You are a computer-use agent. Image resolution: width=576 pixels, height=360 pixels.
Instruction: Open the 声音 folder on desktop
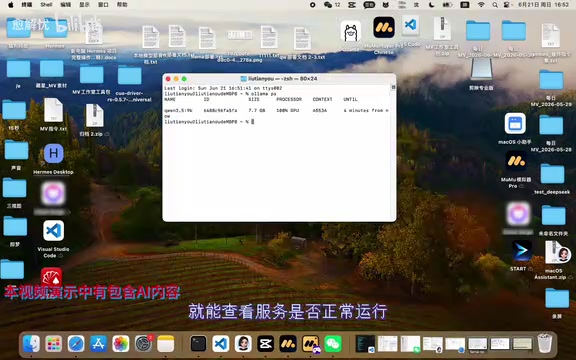click(16, 150)
